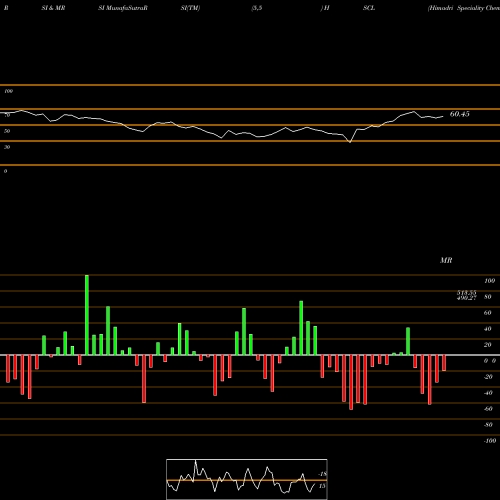Viewport: 500px width, 500px height.
Task: Open the mini oscillator thumbnail chart
Action: coord(247,479)
